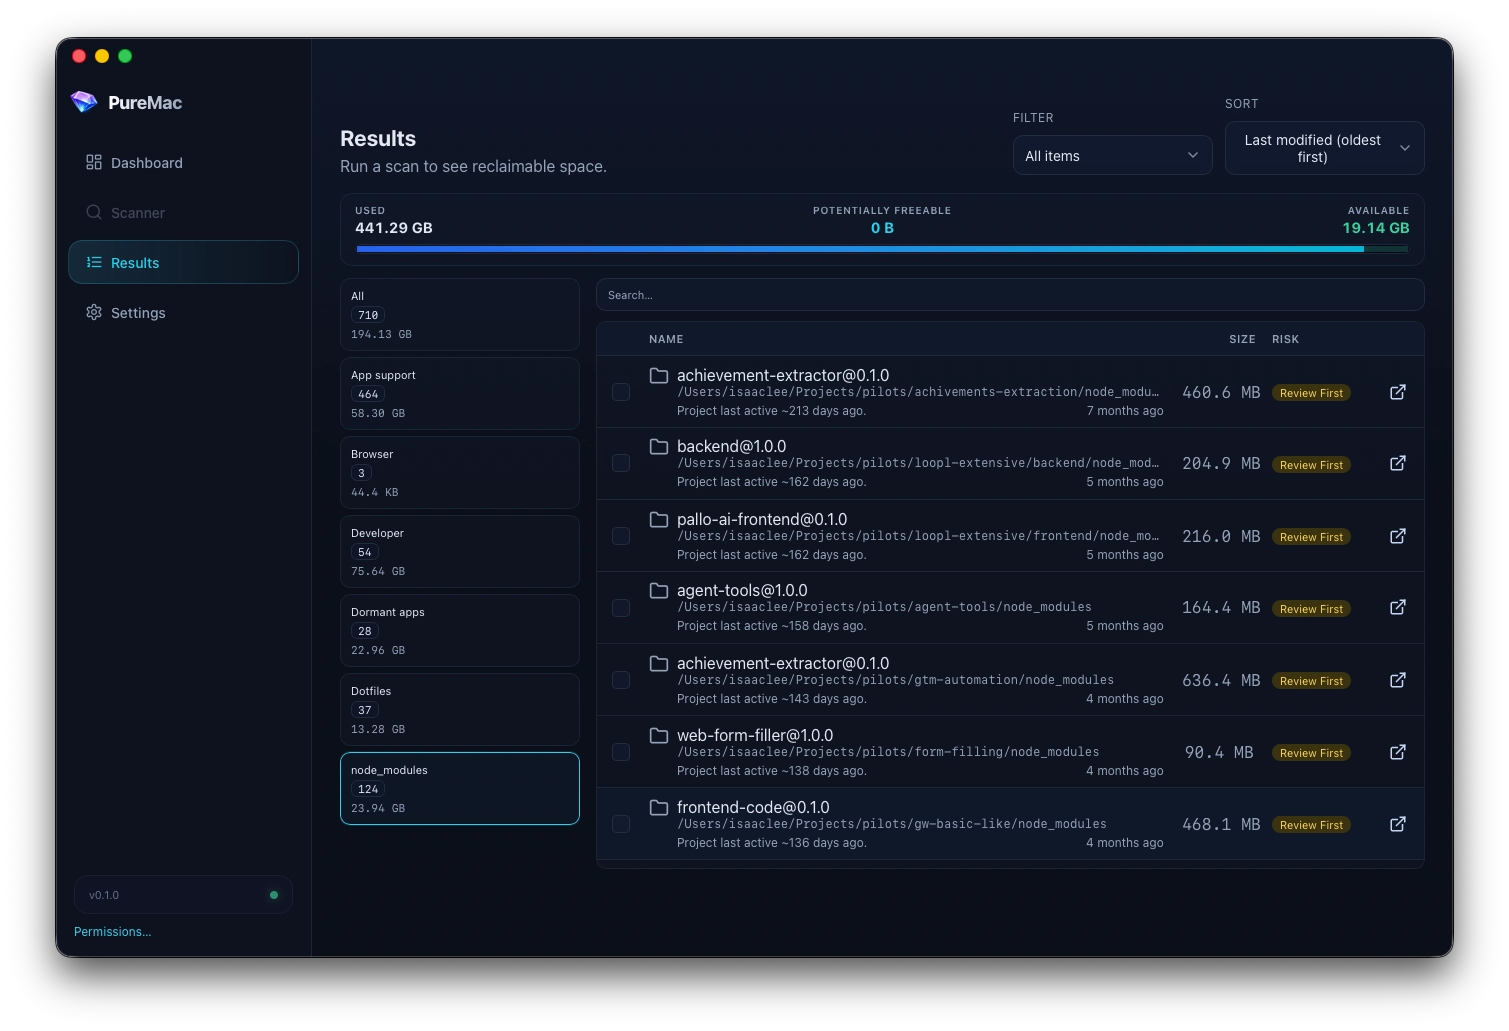Click the 19.14 GB available value
The width and height of the screenshot is (1509, 1031).
[x=1376, y=228]
